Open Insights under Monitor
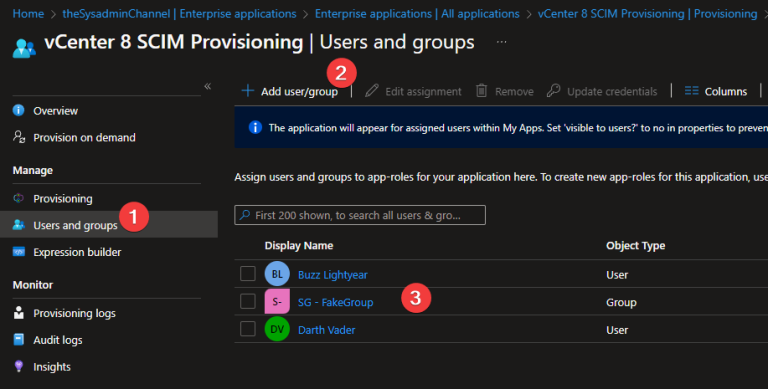The width and height of the screenshot is (768, 389). tap(52, 367)
